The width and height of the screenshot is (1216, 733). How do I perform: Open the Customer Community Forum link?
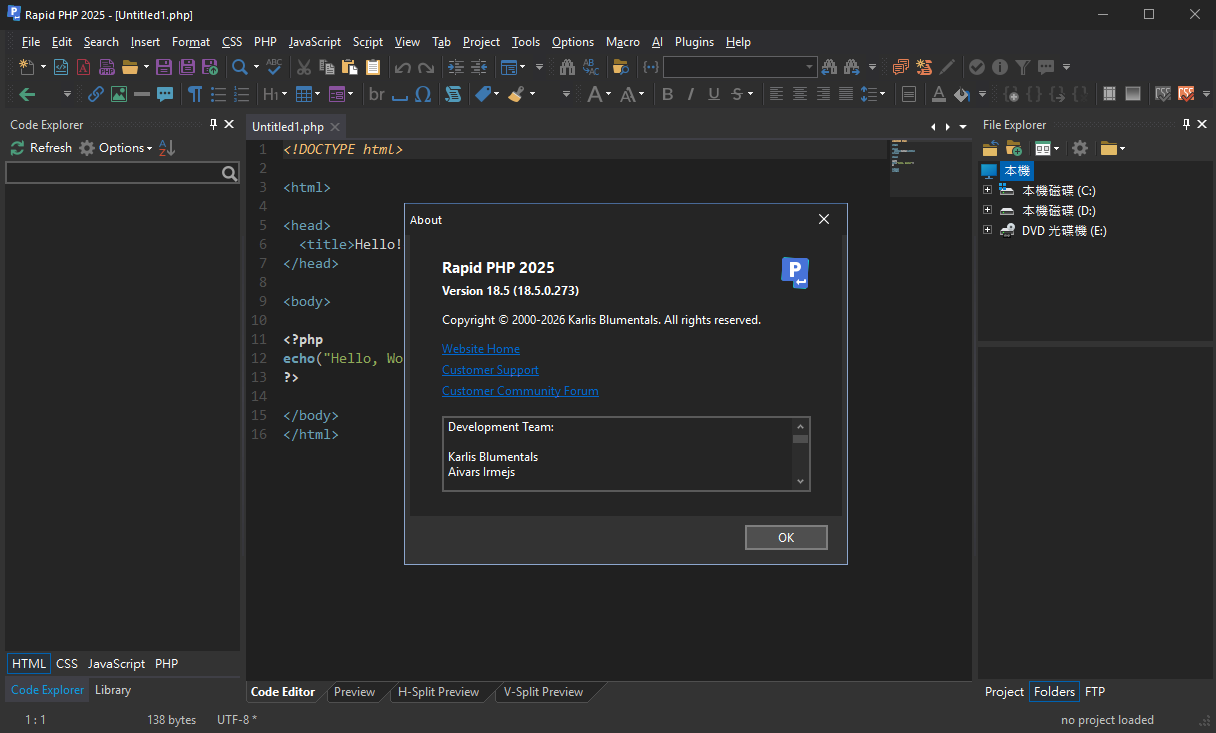pos(520,391)
